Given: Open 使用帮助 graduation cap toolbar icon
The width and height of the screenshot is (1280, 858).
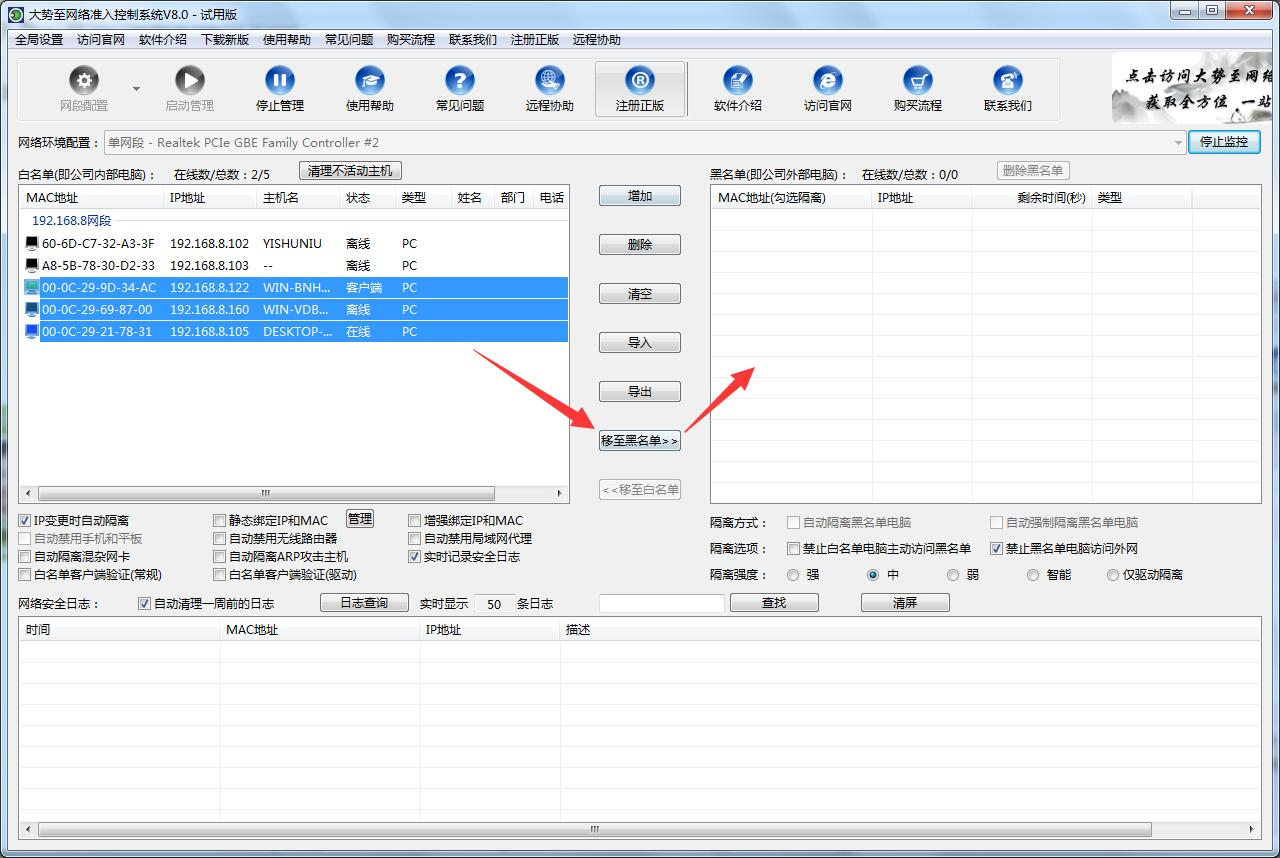Looking at the screenshot, I should [x=370, y=81].
